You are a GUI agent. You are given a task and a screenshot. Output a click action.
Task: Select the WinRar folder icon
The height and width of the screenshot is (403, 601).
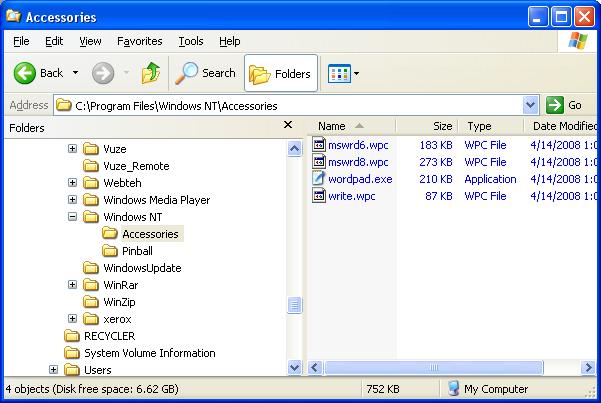[x=91, y=285]
